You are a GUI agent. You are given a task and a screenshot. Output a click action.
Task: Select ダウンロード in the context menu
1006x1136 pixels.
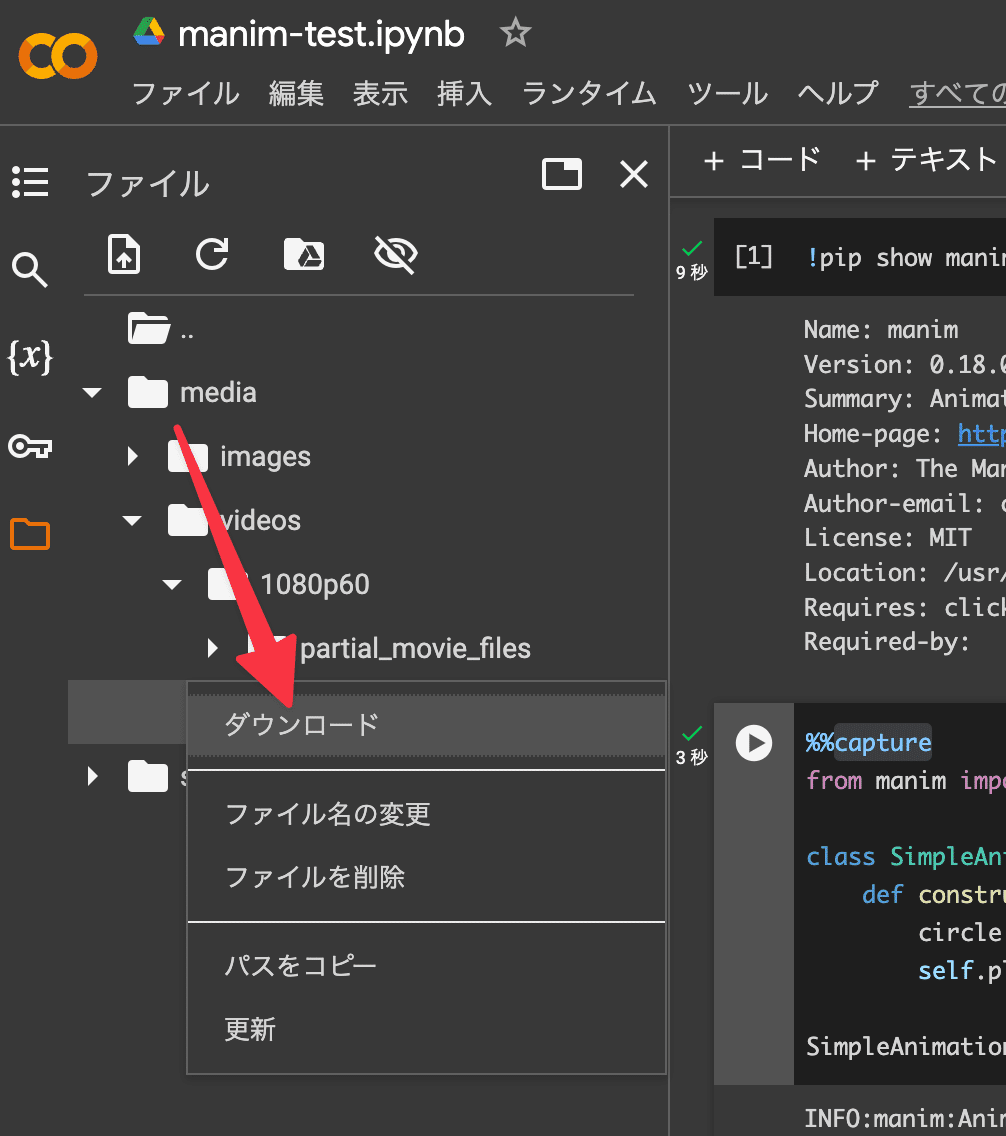click(x=302, y=725)
